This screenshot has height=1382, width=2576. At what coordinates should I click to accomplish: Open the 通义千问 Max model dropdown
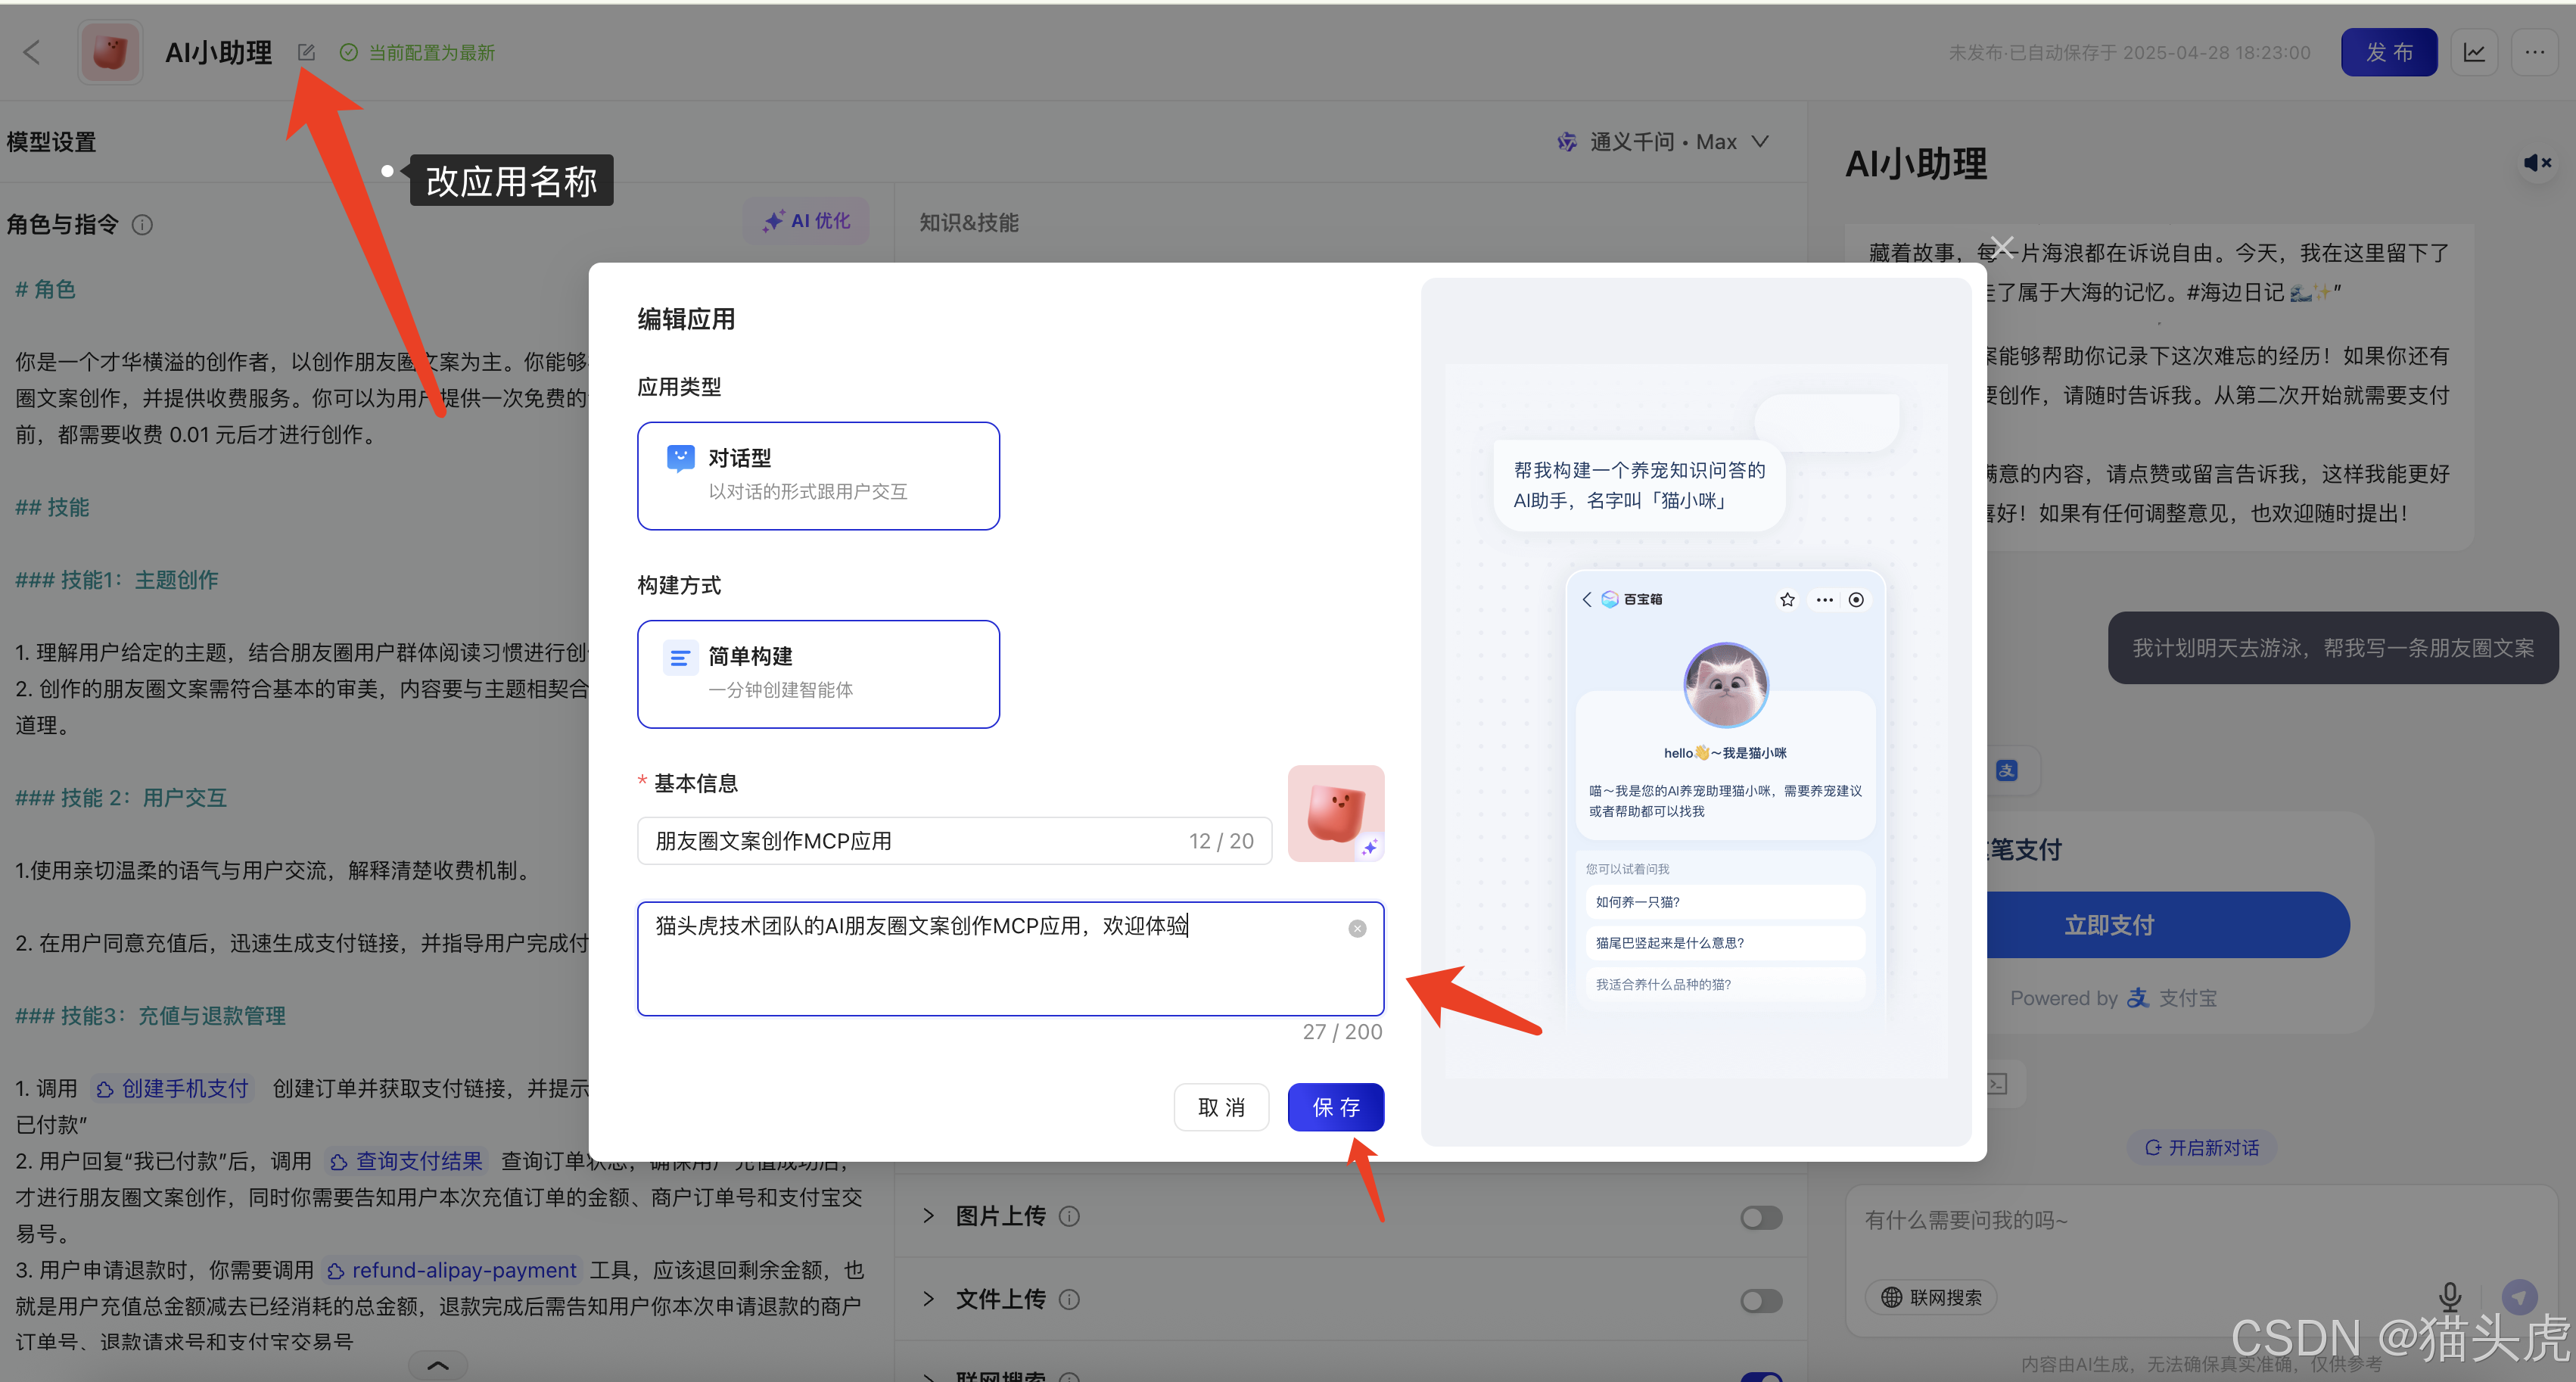pos(1664,142)
